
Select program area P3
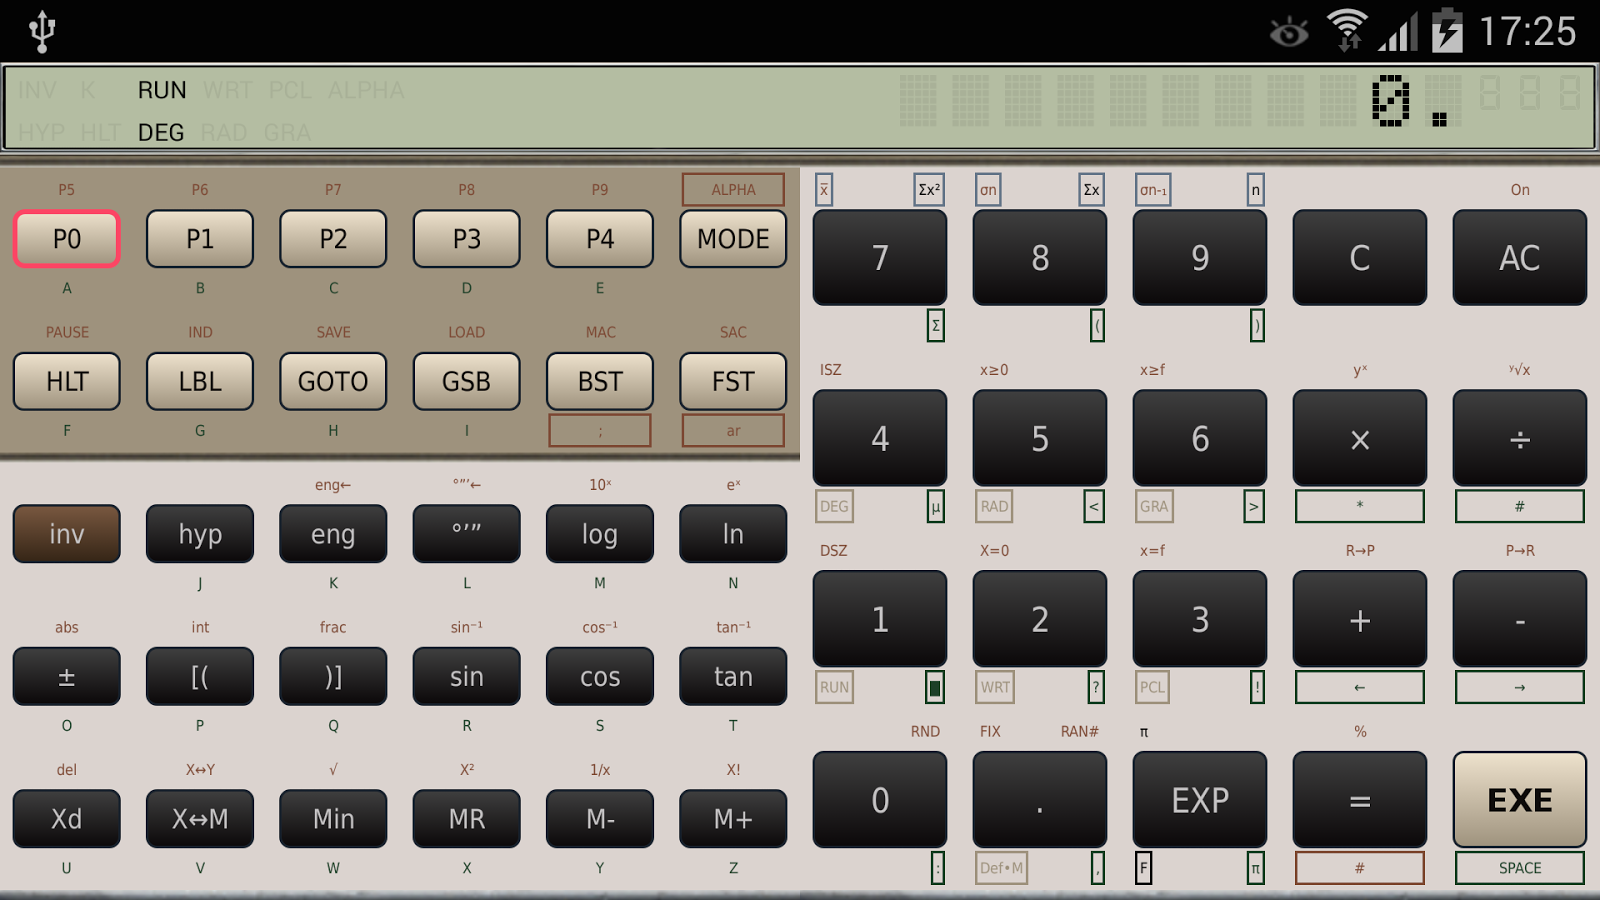coord(467,238)
